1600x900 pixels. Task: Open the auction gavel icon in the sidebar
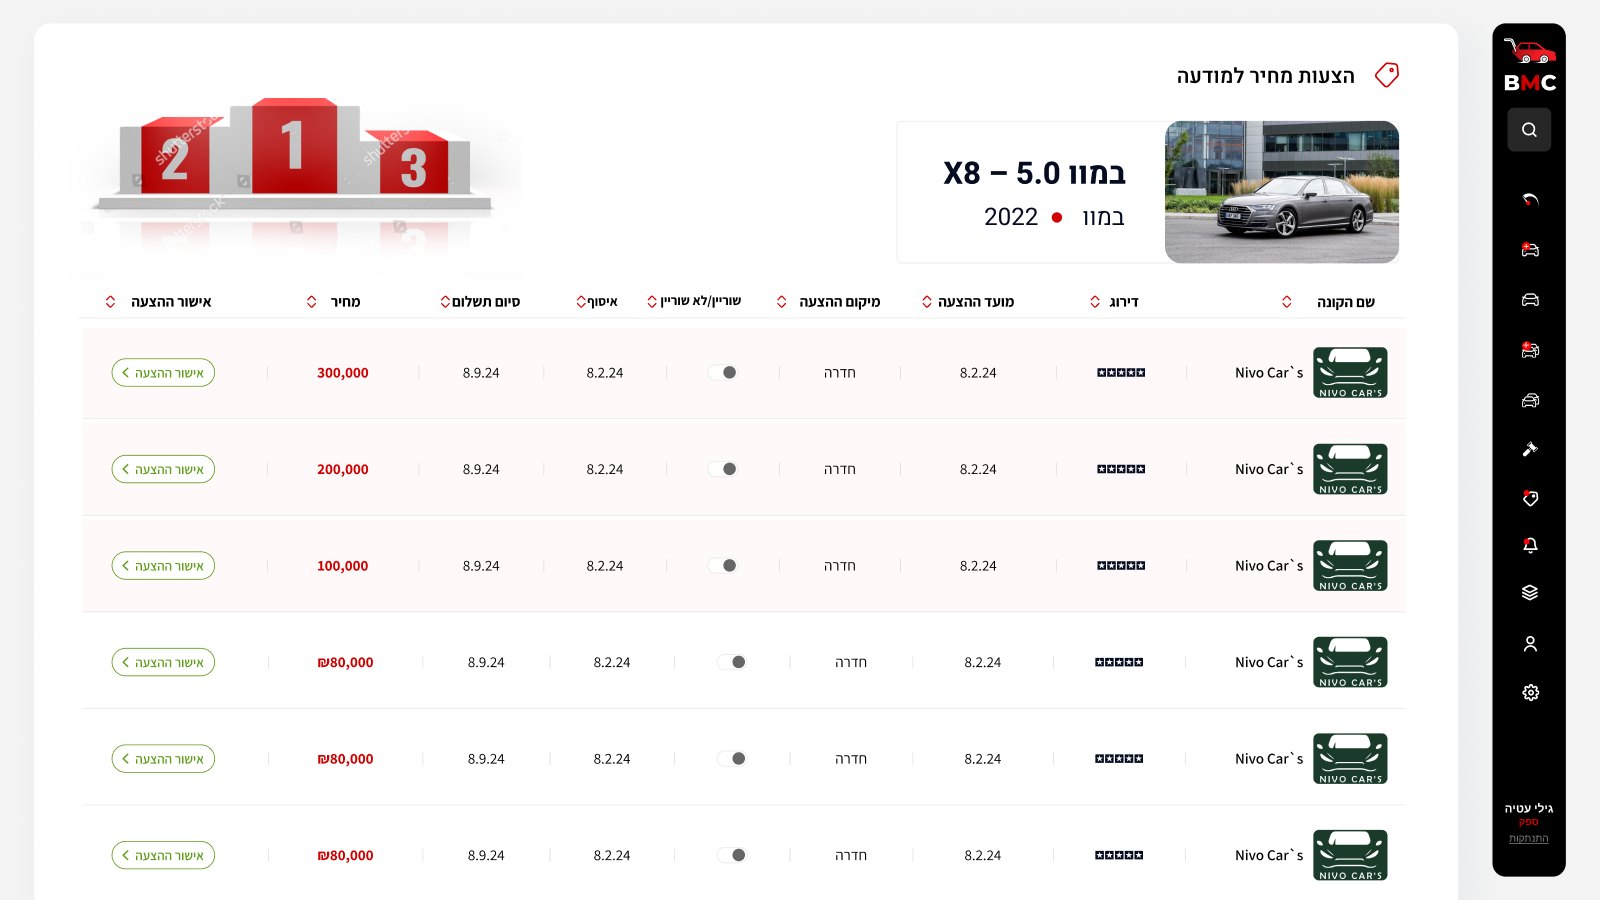1530,449
